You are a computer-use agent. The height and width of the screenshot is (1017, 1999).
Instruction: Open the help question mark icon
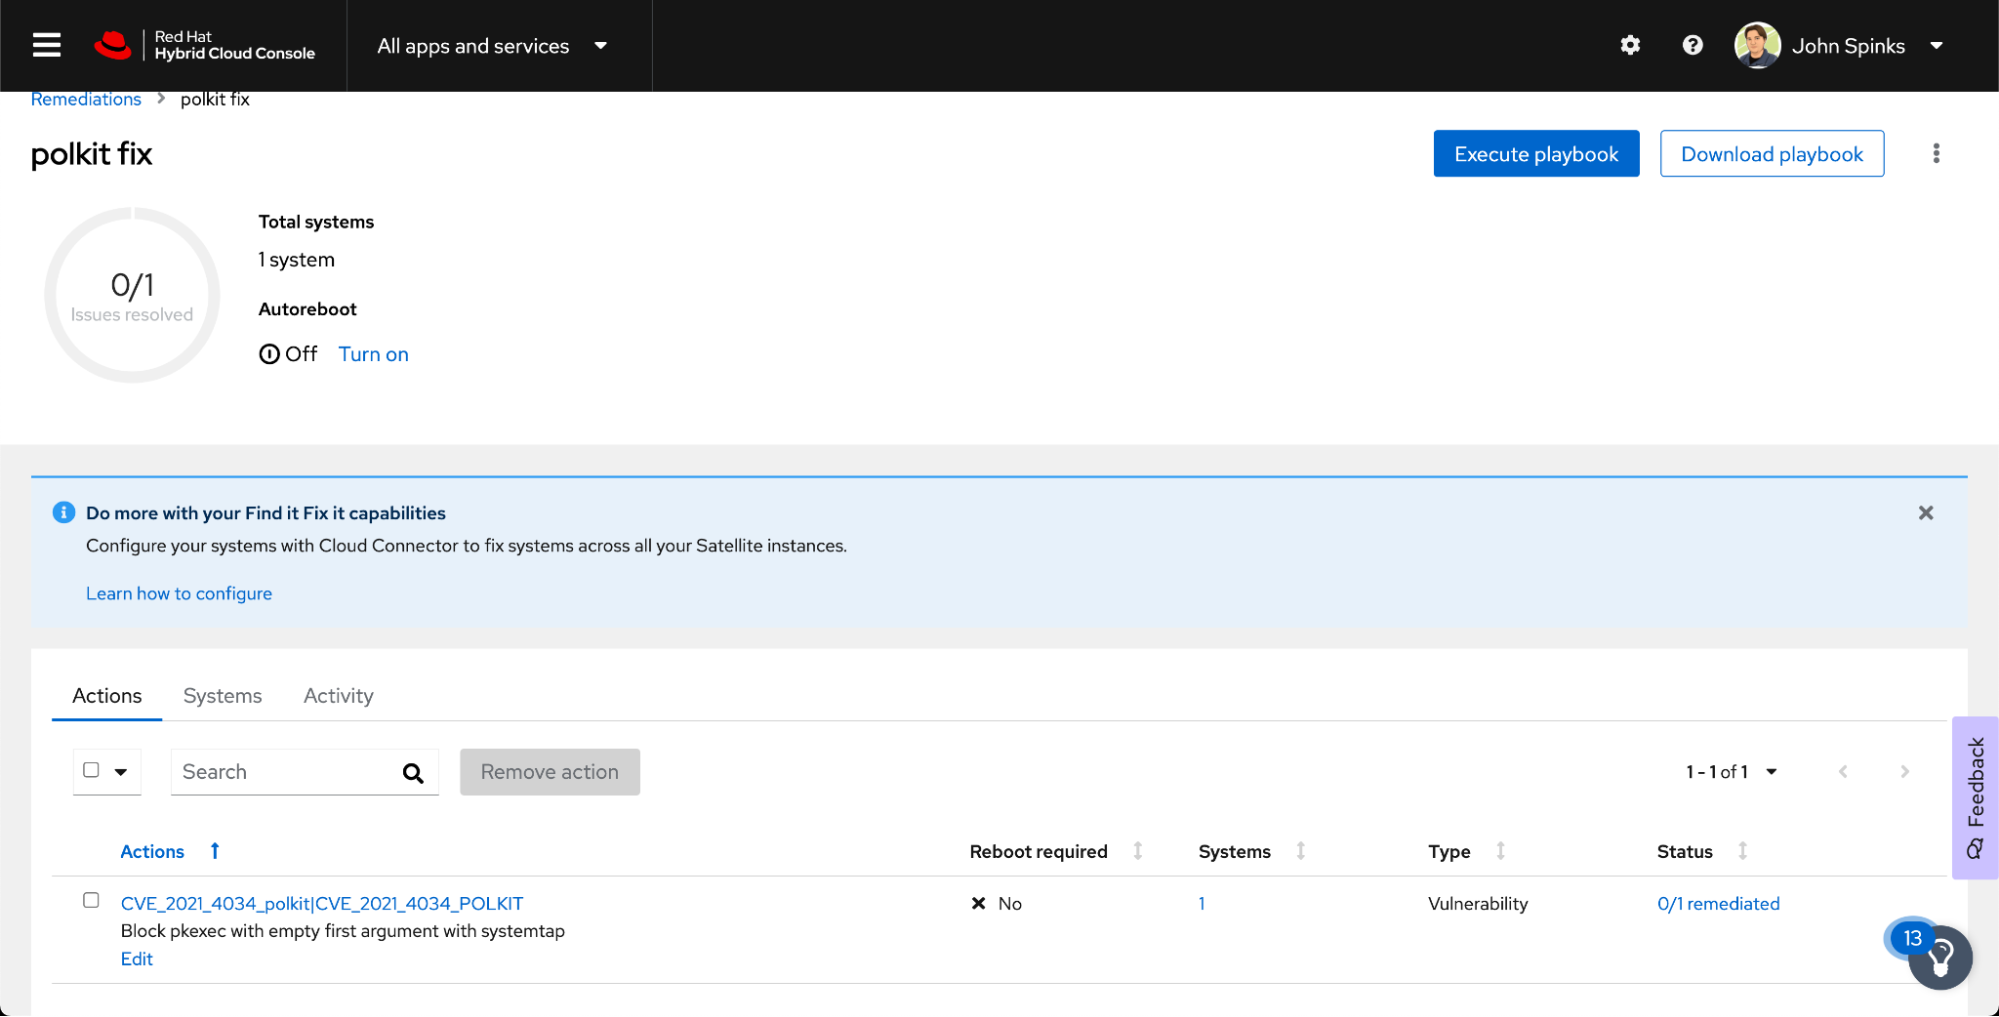(x=1692, y=45)
